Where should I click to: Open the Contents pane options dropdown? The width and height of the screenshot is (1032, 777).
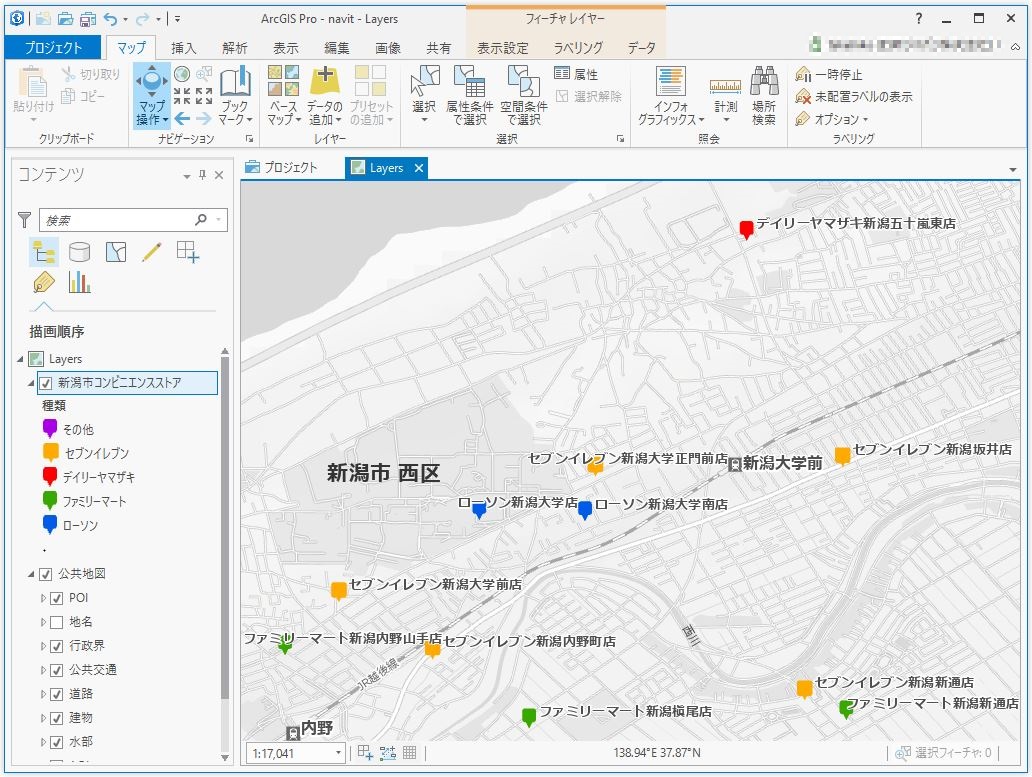pyautogui.click(x=186, y=176)
